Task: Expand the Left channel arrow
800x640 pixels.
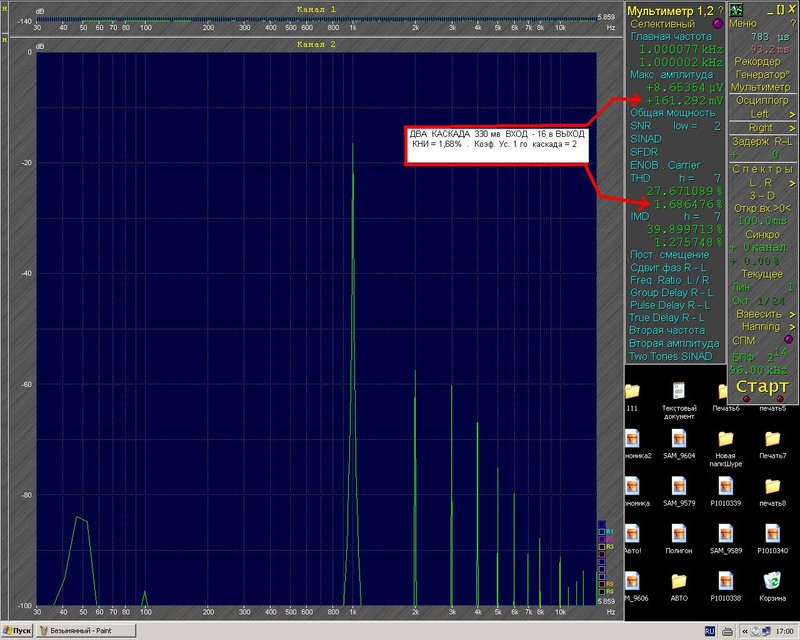Action: [792, 114]
